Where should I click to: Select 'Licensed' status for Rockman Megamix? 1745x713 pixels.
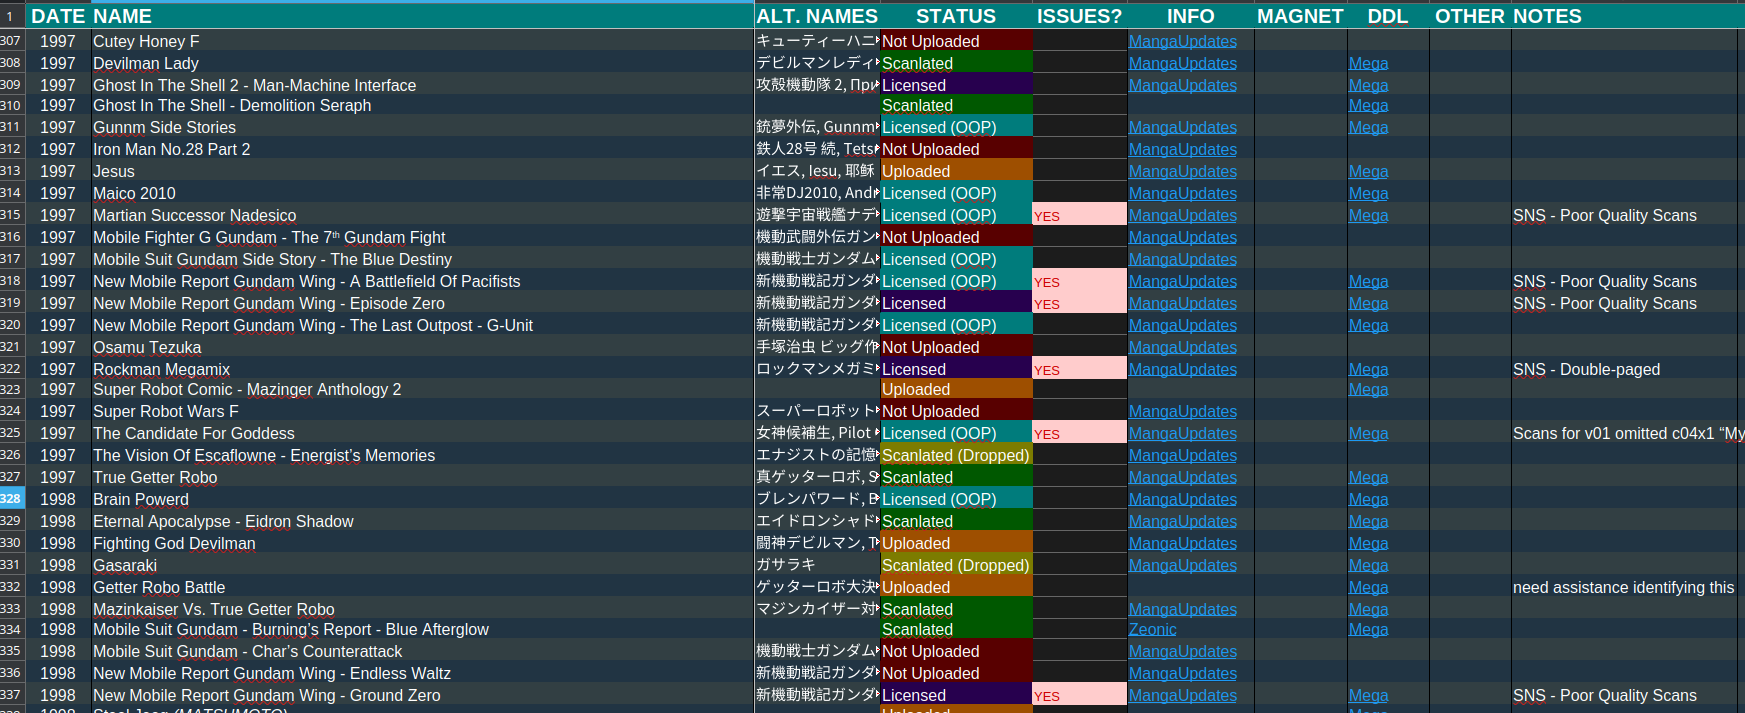coord(956,369)
